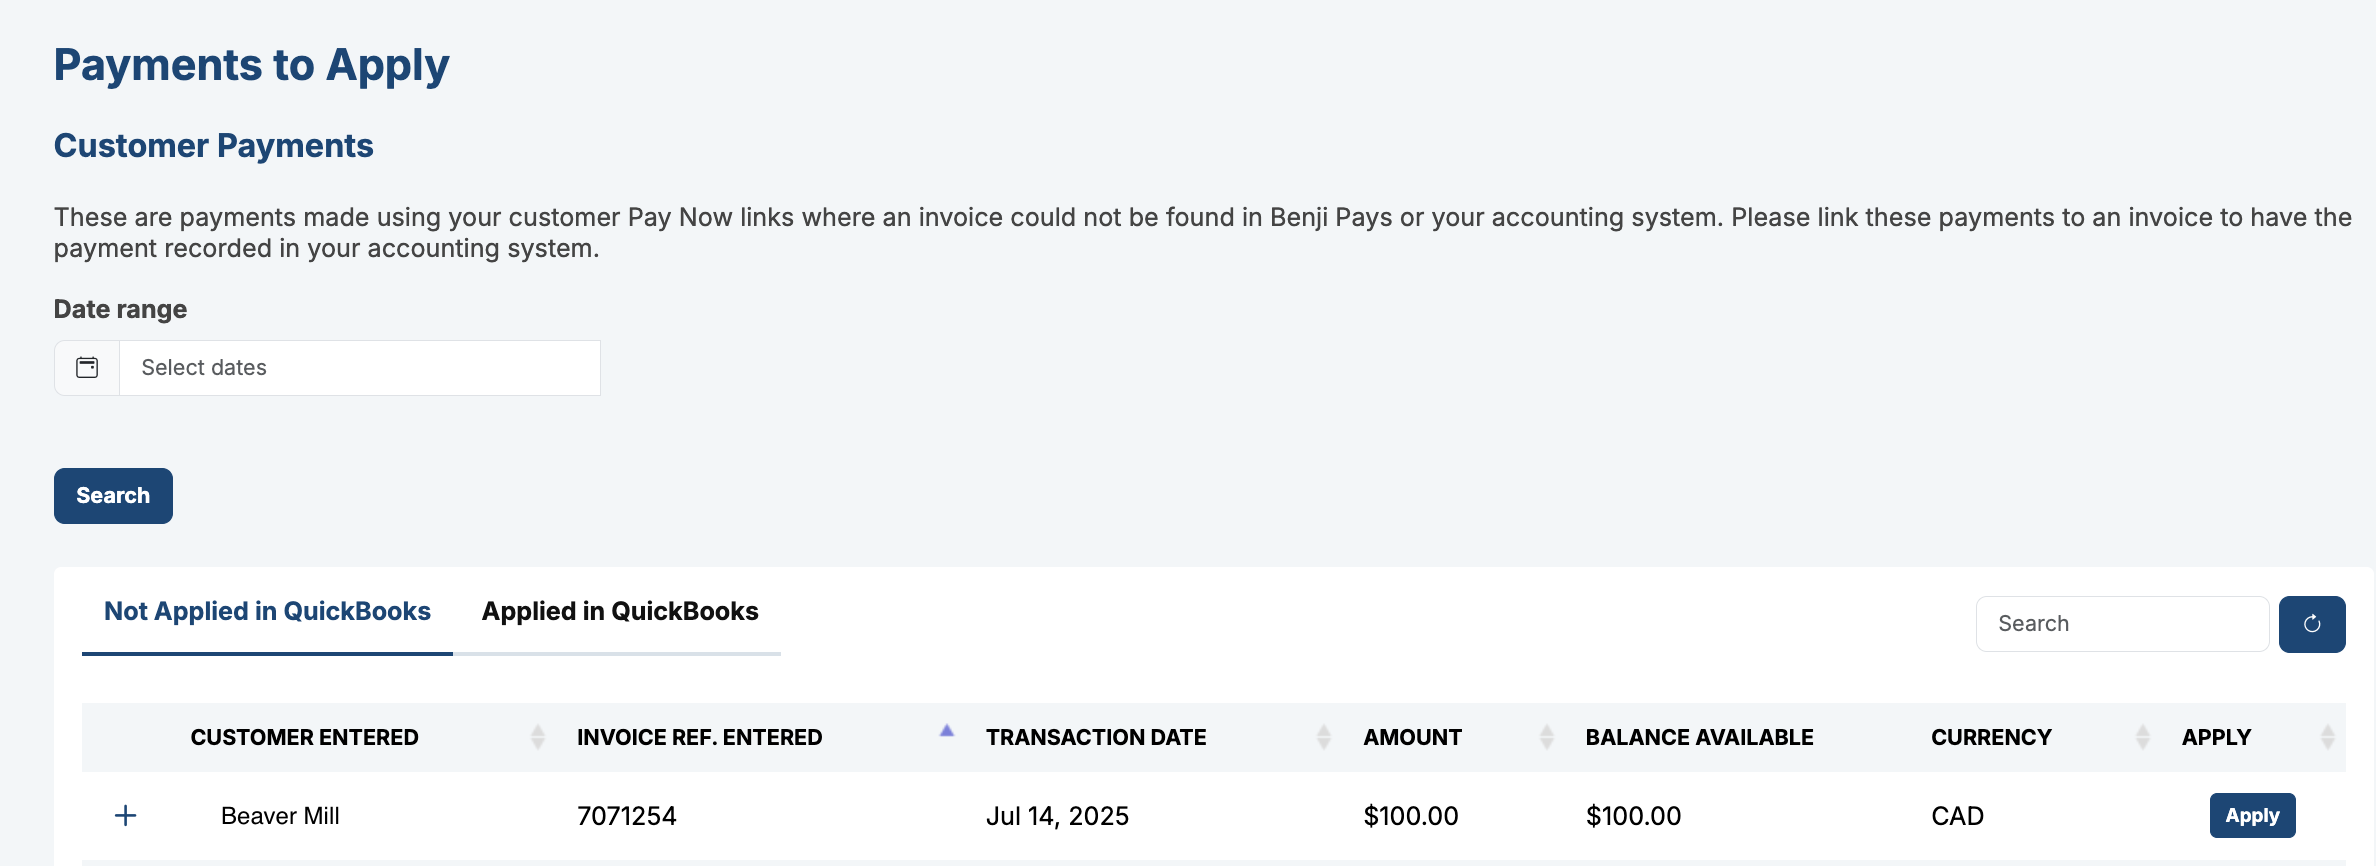Switch to Not Applied in QuickBooks tab
Viewport: 2376px width, 866px height.
(267, 612)
